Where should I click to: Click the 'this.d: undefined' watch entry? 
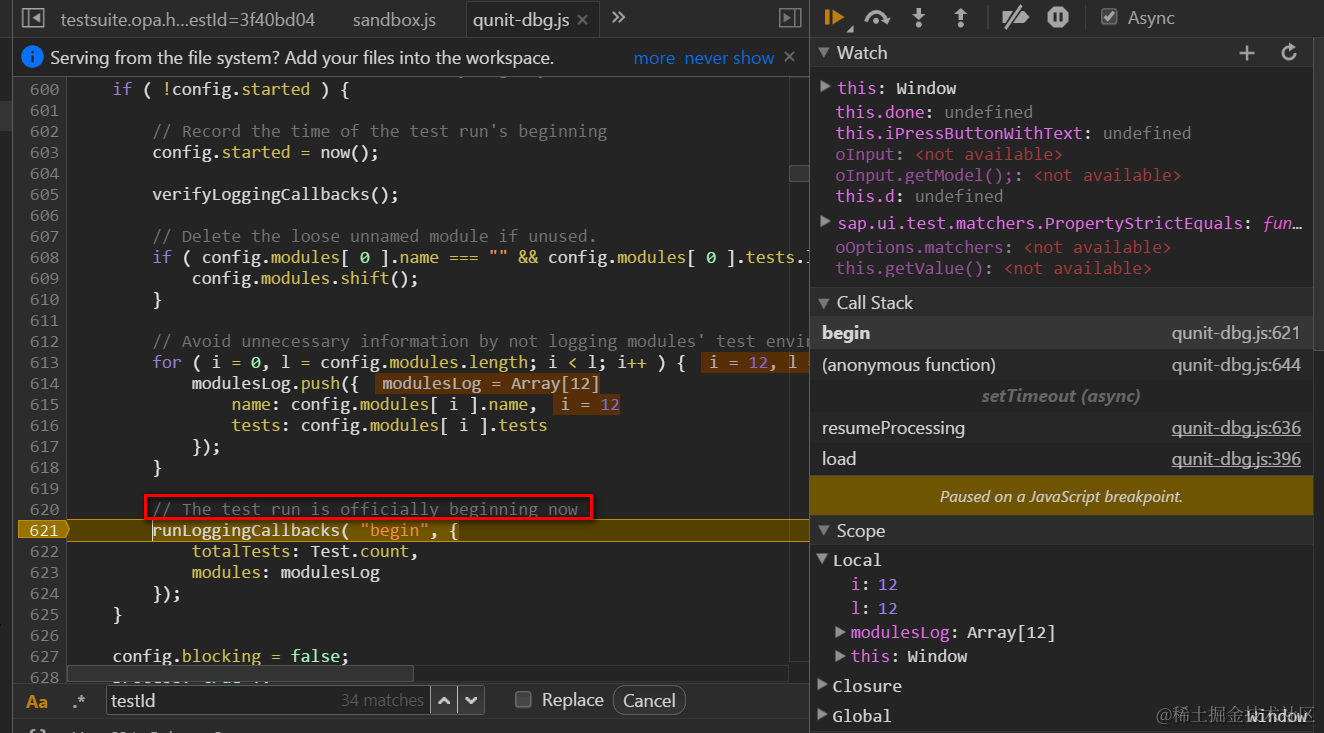tap(919, 196)
